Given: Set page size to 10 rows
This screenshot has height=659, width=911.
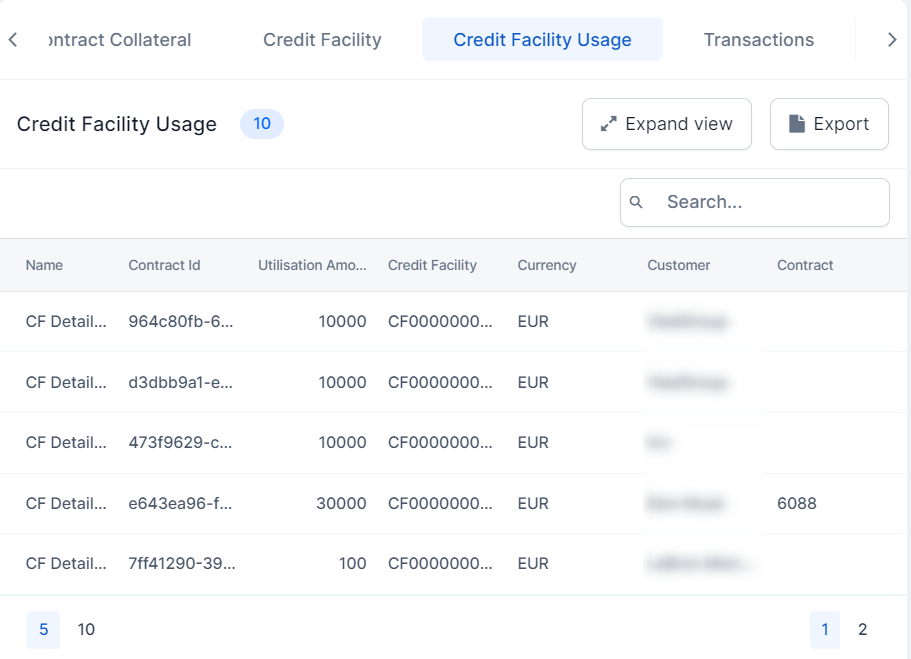Looking at the screenshot, I should (86, 630).
